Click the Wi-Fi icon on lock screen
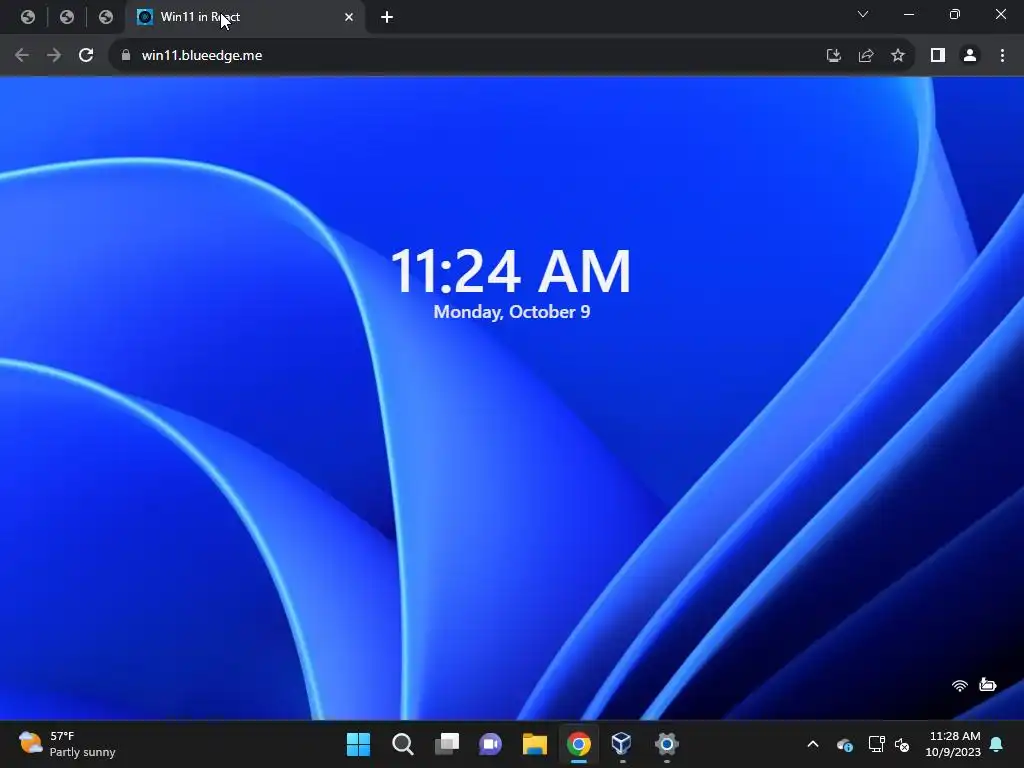Screen dimensions: 1024x768 pyautogui.click(x=959, y=685)
